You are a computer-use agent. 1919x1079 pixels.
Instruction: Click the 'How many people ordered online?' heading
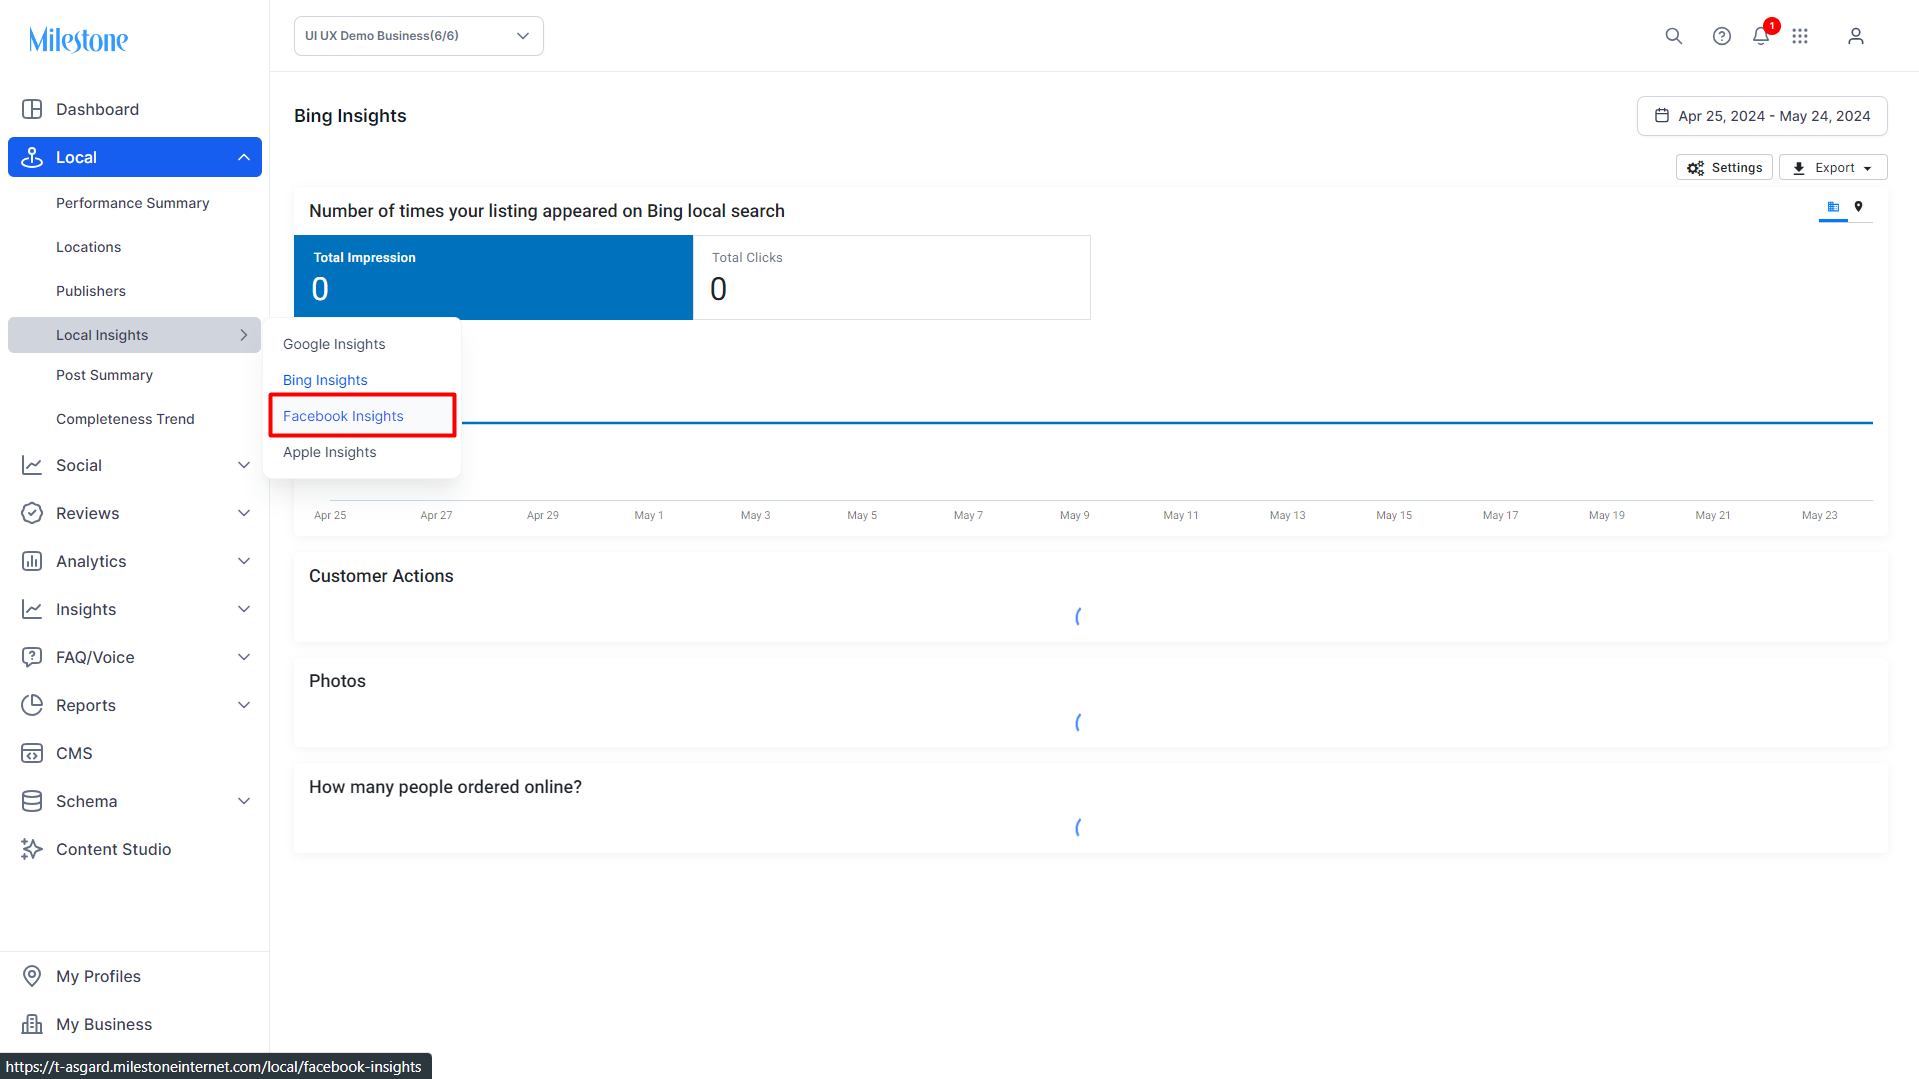click(445, 787)
